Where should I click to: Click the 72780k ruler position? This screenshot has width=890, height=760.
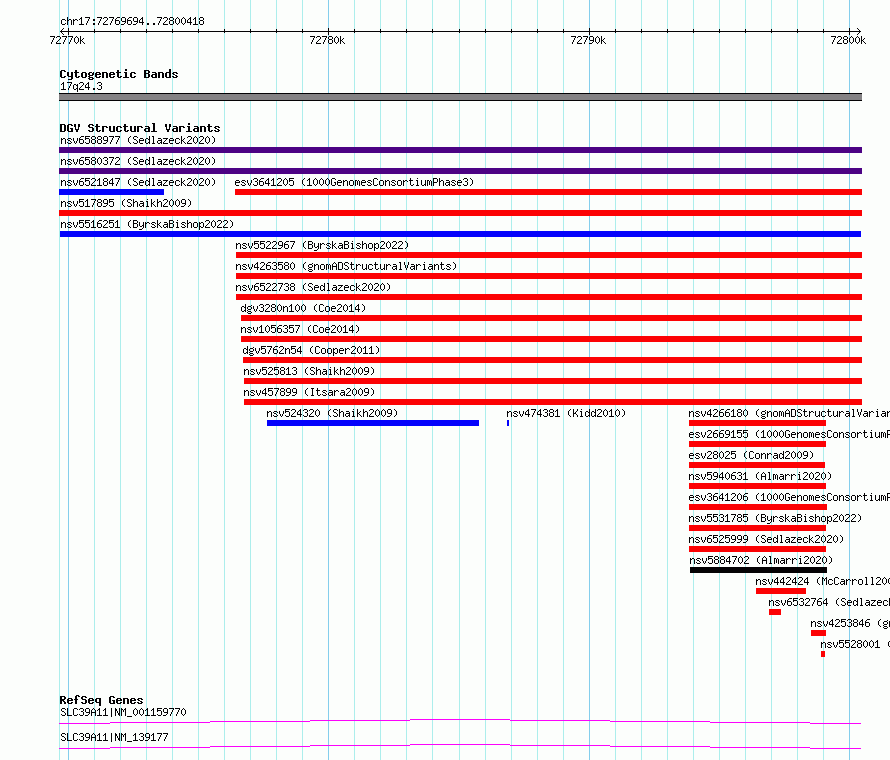(328, 40)
